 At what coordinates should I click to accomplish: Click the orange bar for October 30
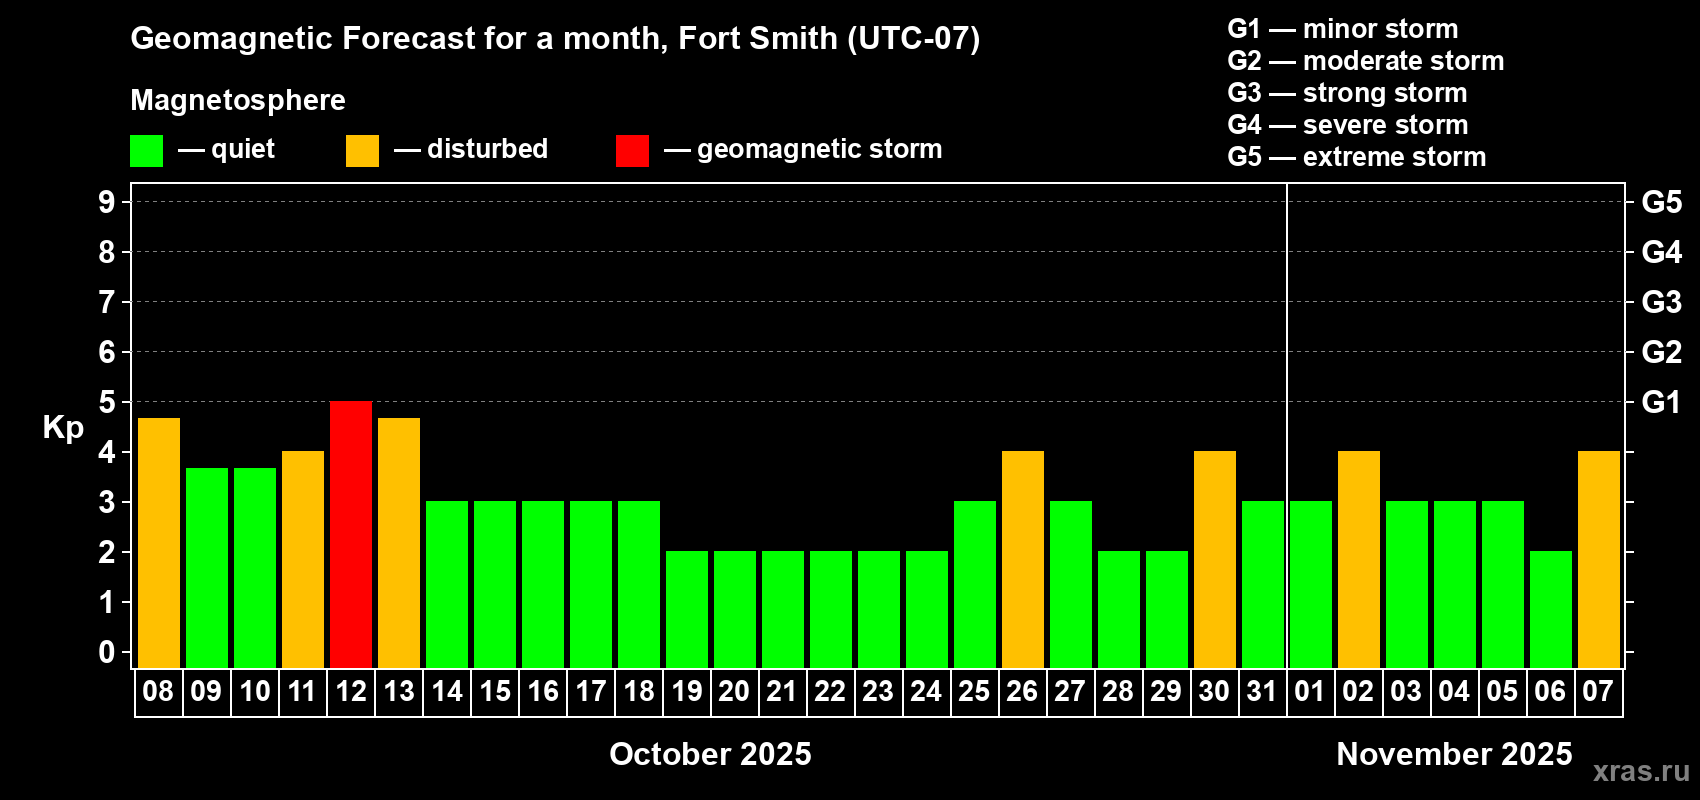(x=1215, y=560)
